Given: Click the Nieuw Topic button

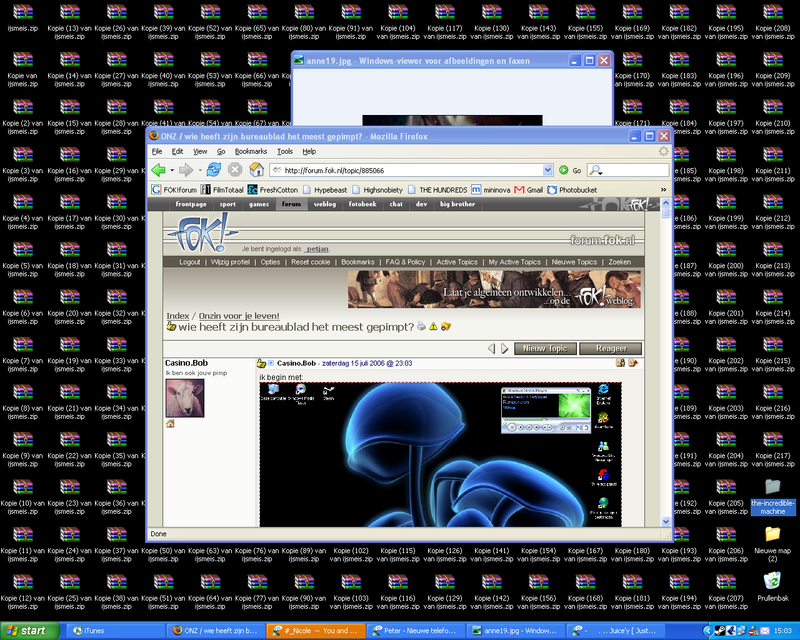Looking at the screenshot, I should click(x=545, y=349).
